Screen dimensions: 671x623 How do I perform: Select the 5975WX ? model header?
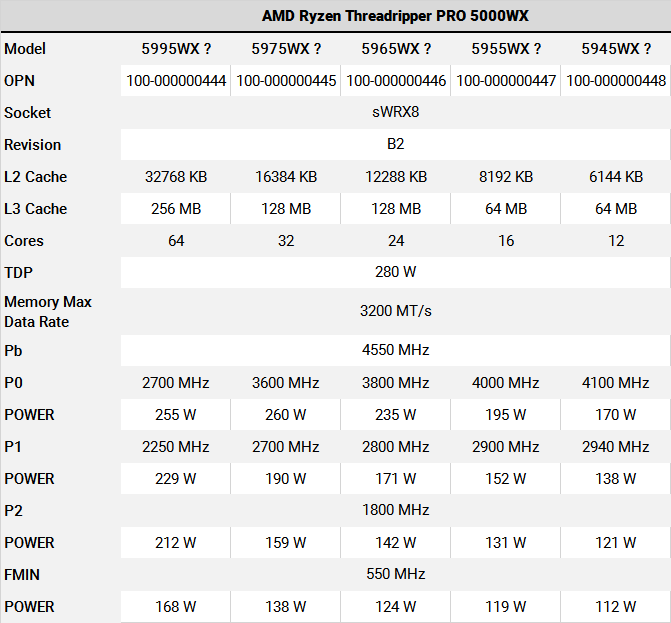pos(286,49)
